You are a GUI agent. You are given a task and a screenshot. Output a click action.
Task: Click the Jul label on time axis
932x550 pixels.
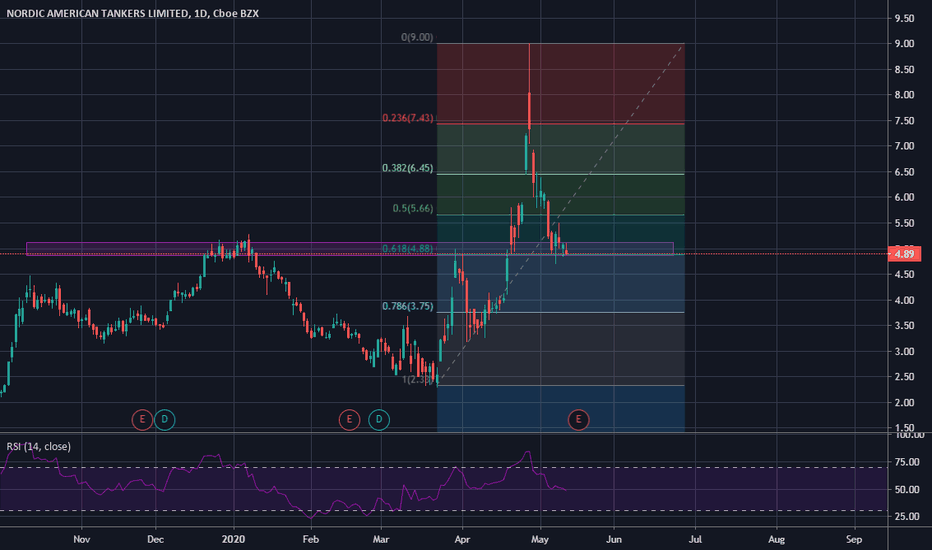[695, 539]
